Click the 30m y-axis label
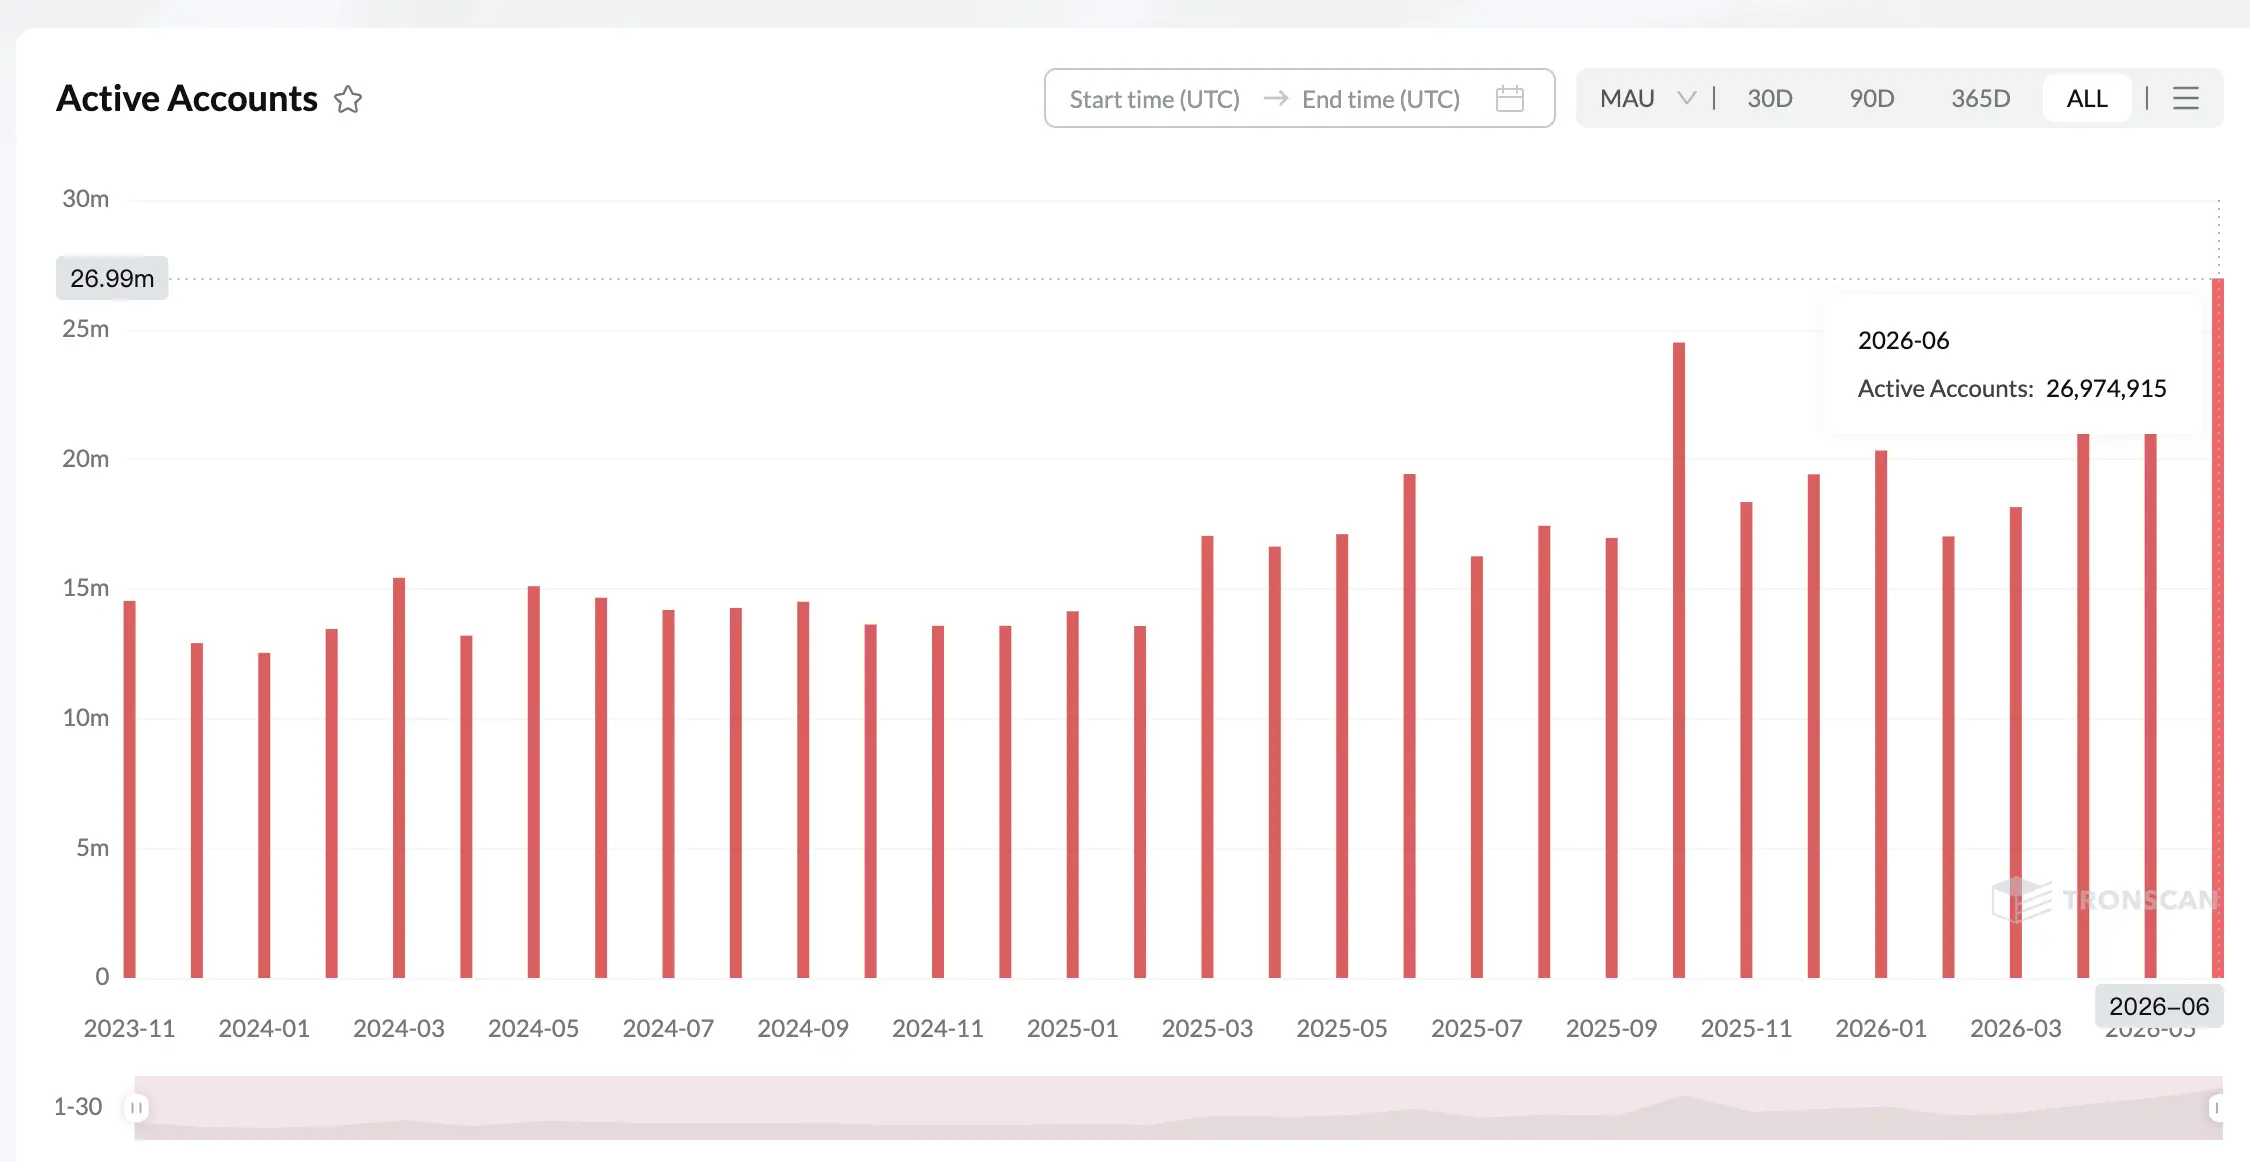This screenshot has width=2250, height=1162. (85, 199)
